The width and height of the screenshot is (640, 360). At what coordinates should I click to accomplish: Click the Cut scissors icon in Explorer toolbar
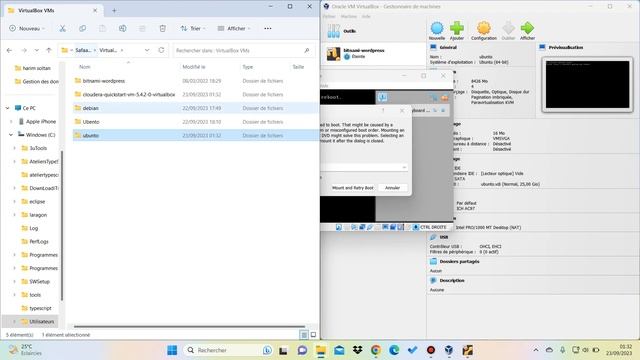click(x=62, y=28)
